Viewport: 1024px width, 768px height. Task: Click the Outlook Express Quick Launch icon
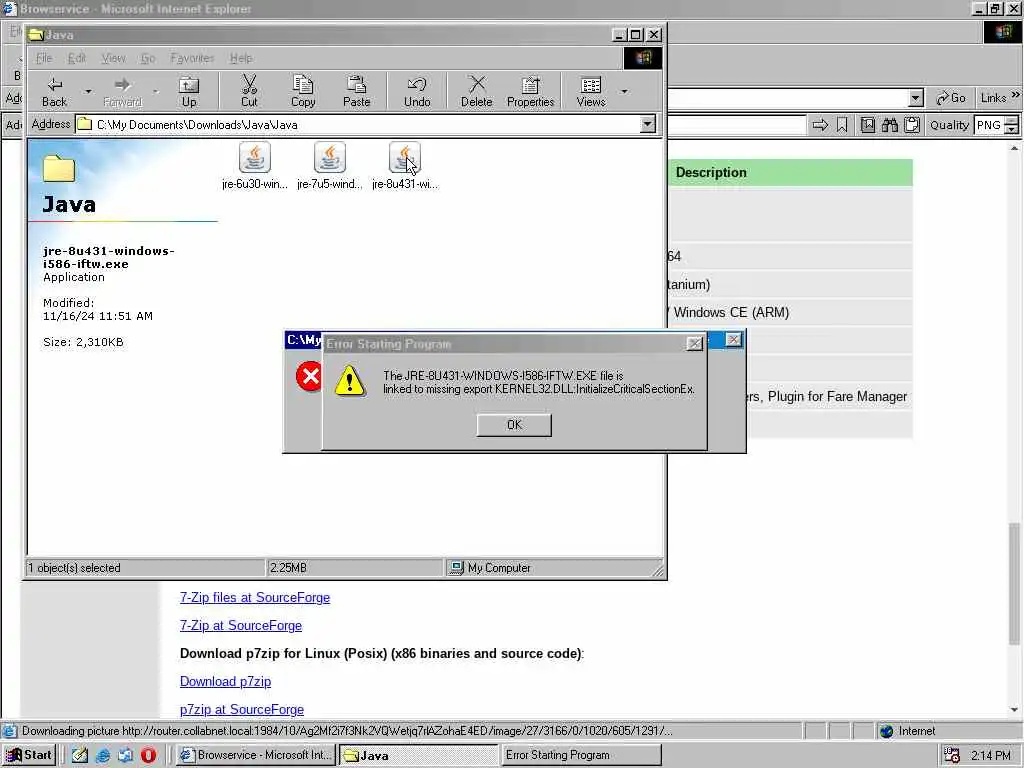pyautogui.click(x=125, y=756)
